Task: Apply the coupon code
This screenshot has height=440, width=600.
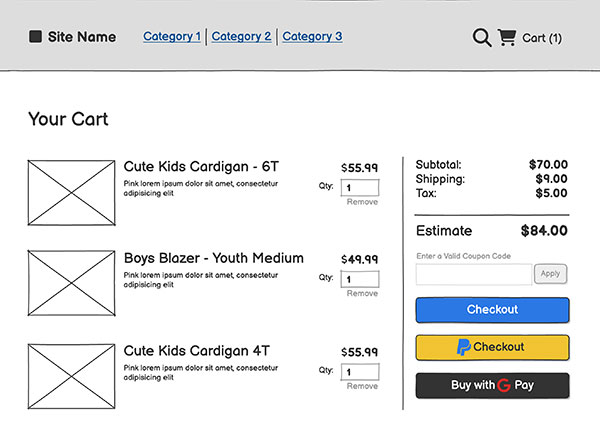Action: pos(550,273)
